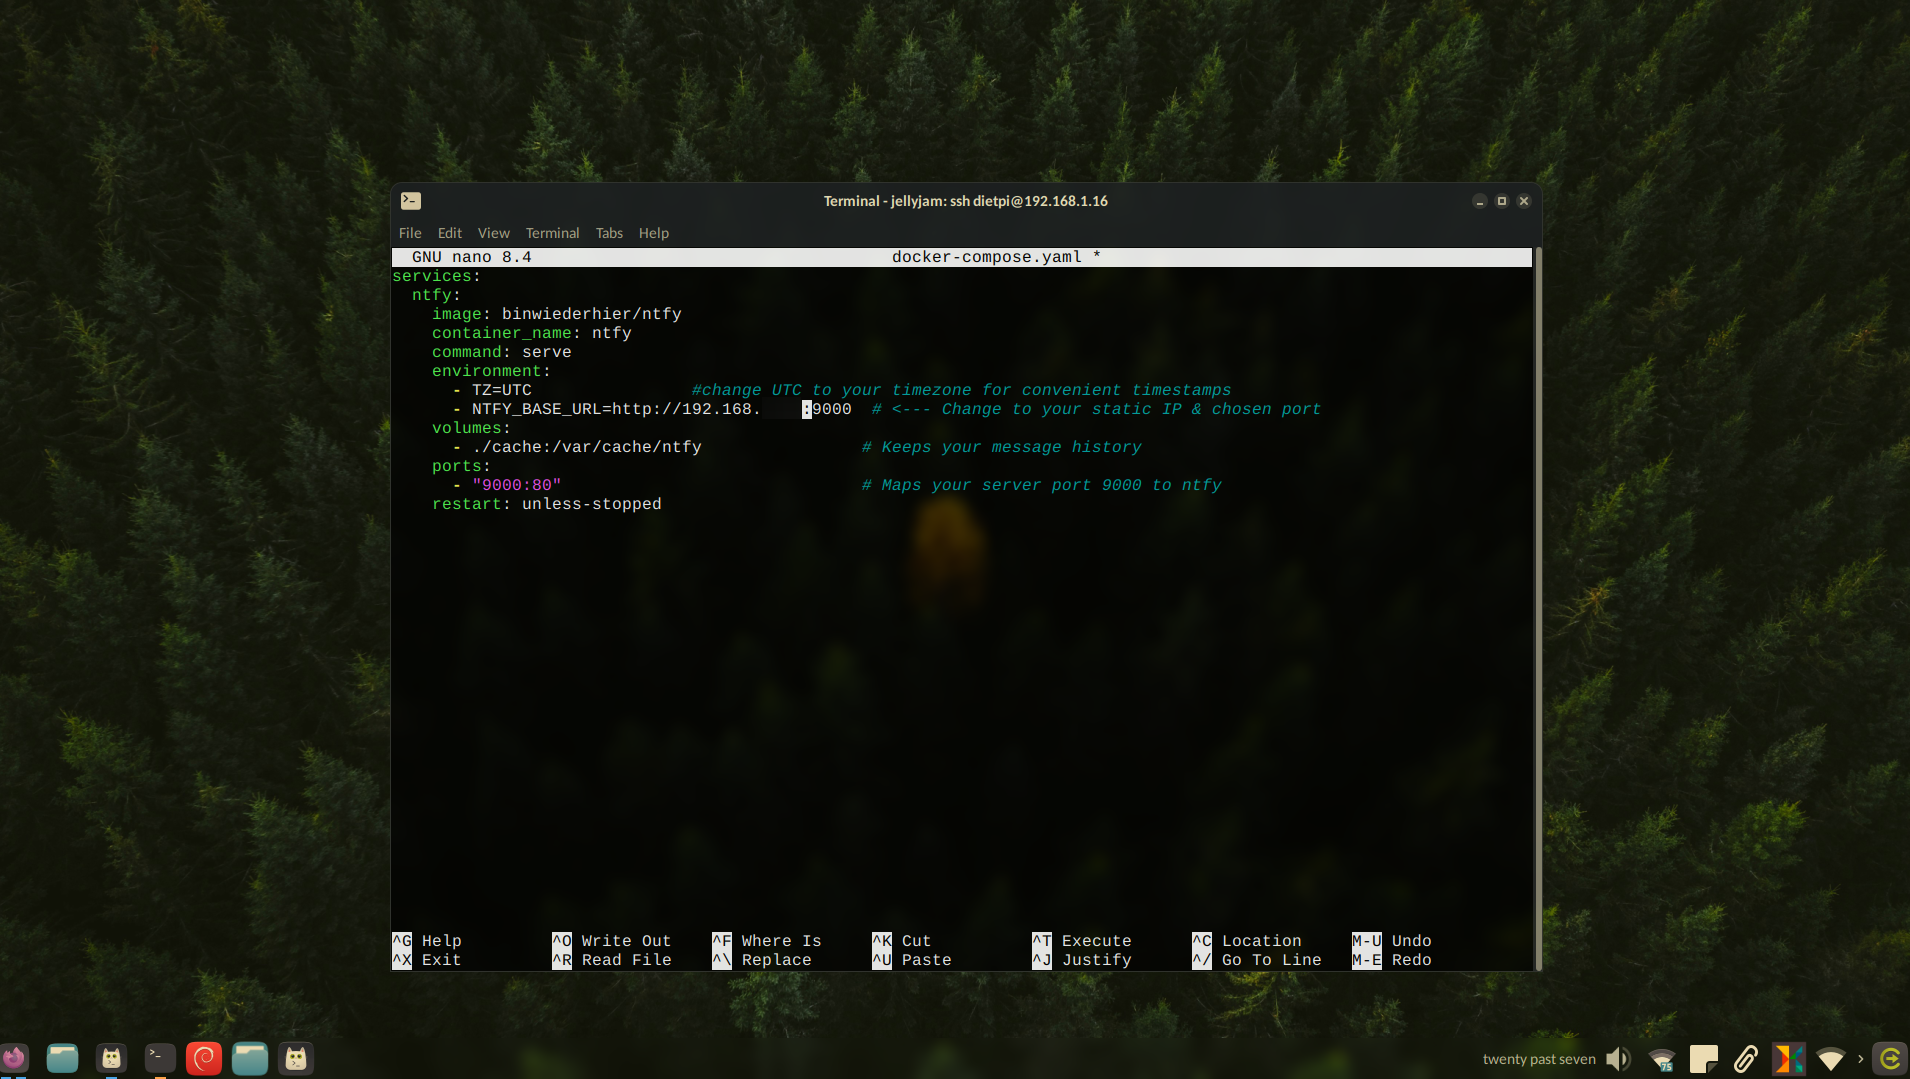The width and height of the screenshot is (1910, 1079).
Task: Launch the cat terminal icon with the blue indicator
Action: (x=111, y=1058)
